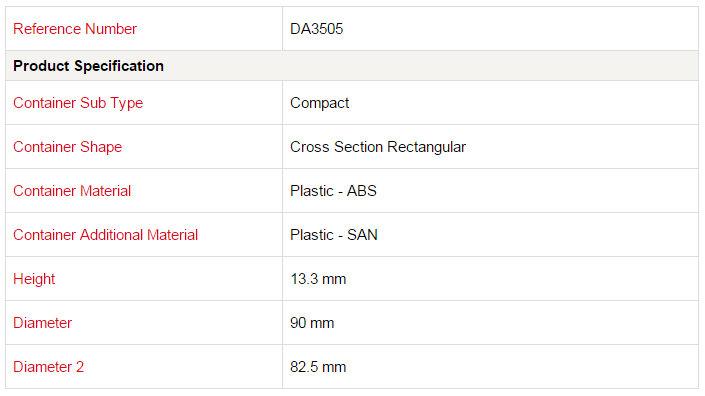This screenshot has height=396, width=705.
Task: Click the Product Specification header row
Action: pyautogui.click(x=352, y=66)
